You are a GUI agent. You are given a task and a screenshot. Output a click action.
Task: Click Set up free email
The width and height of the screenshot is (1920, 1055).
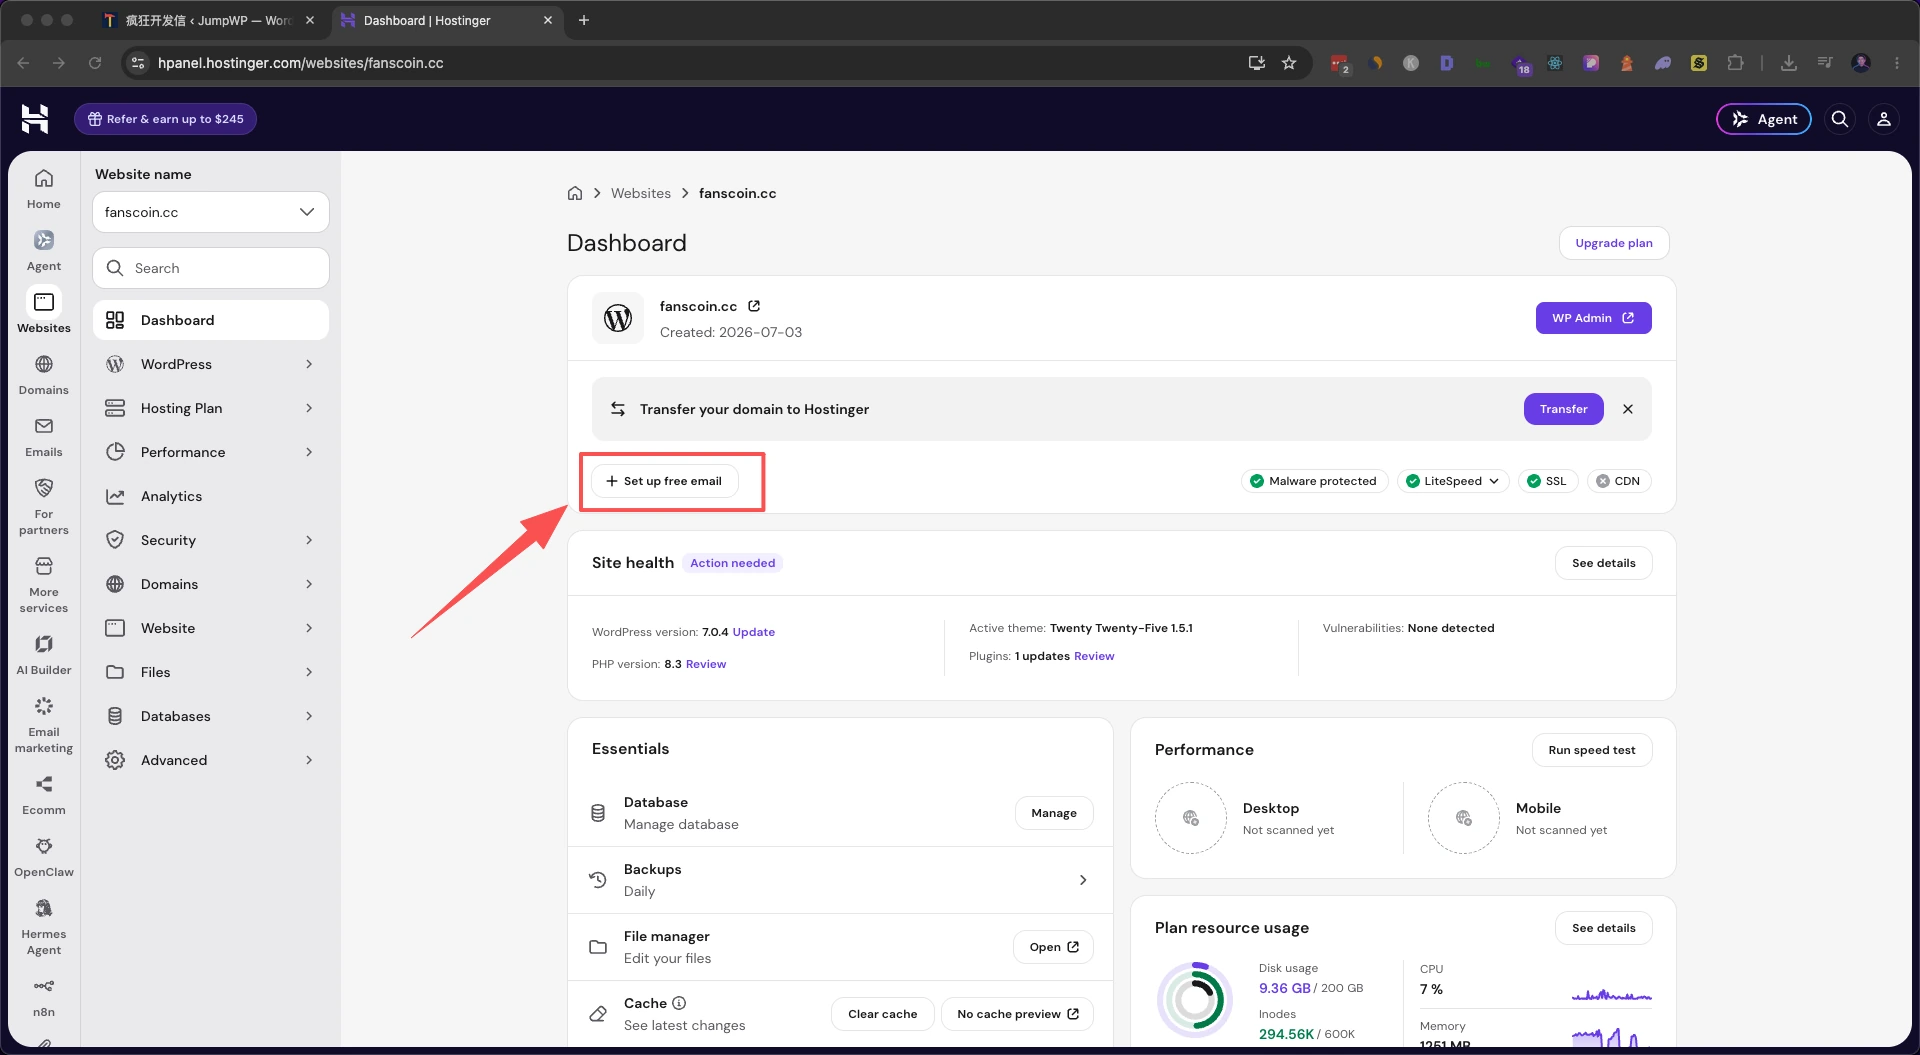tap(664, 481)
